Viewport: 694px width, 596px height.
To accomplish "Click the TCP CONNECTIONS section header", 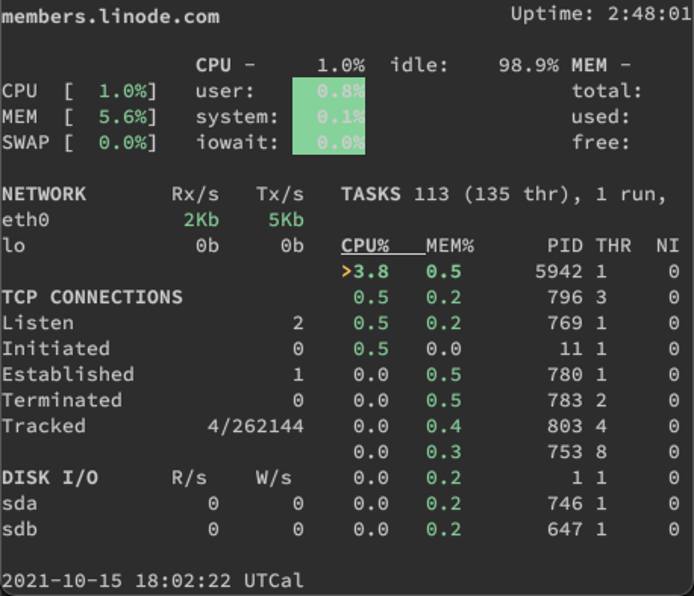I will pyautogui.click(x=92, y=297).
